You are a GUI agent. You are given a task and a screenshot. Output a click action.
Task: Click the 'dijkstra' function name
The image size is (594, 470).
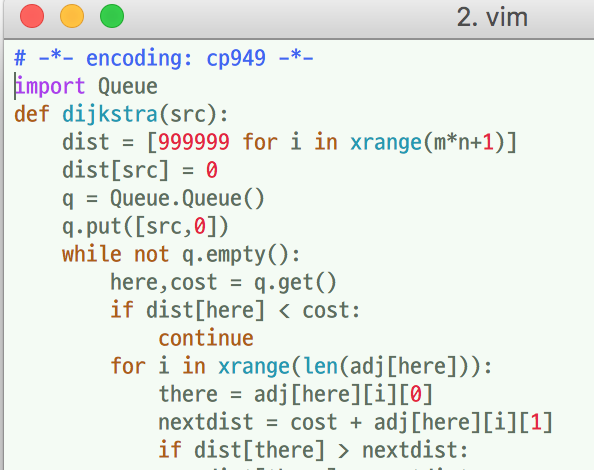[x=110, y=114]
